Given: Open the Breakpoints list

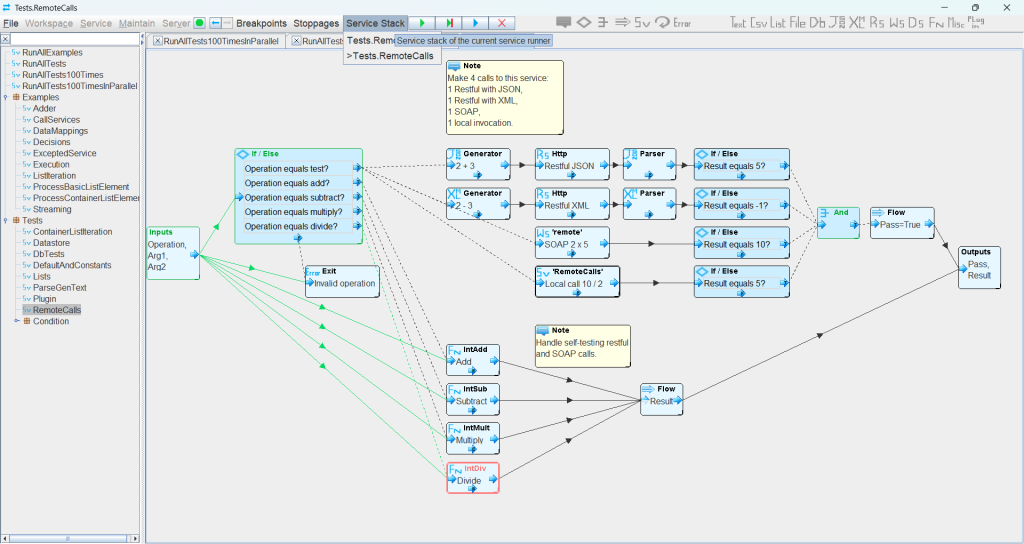Looking at the screenshot, I should [x=261, y=23].
